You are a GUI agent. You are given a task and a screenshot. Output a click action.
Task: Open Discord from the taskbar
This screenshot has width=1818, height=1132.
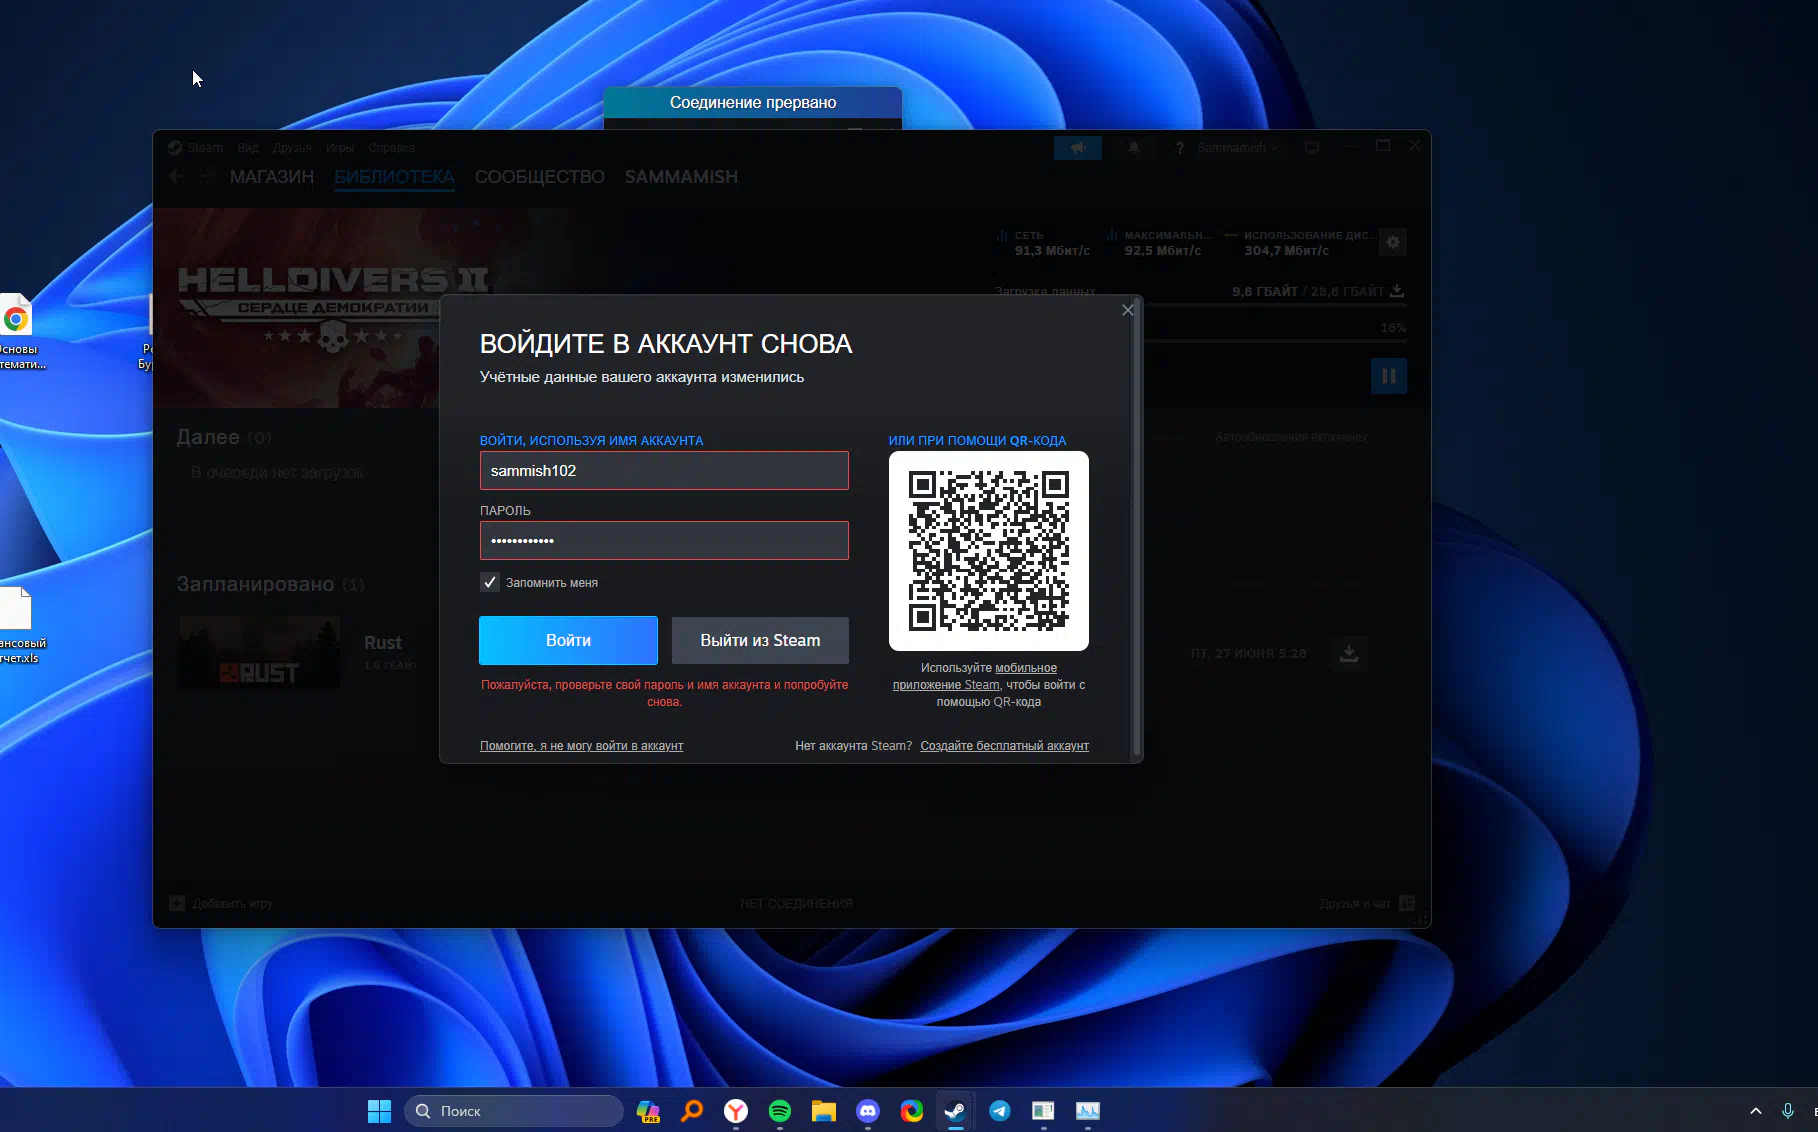click(868, 1111)
